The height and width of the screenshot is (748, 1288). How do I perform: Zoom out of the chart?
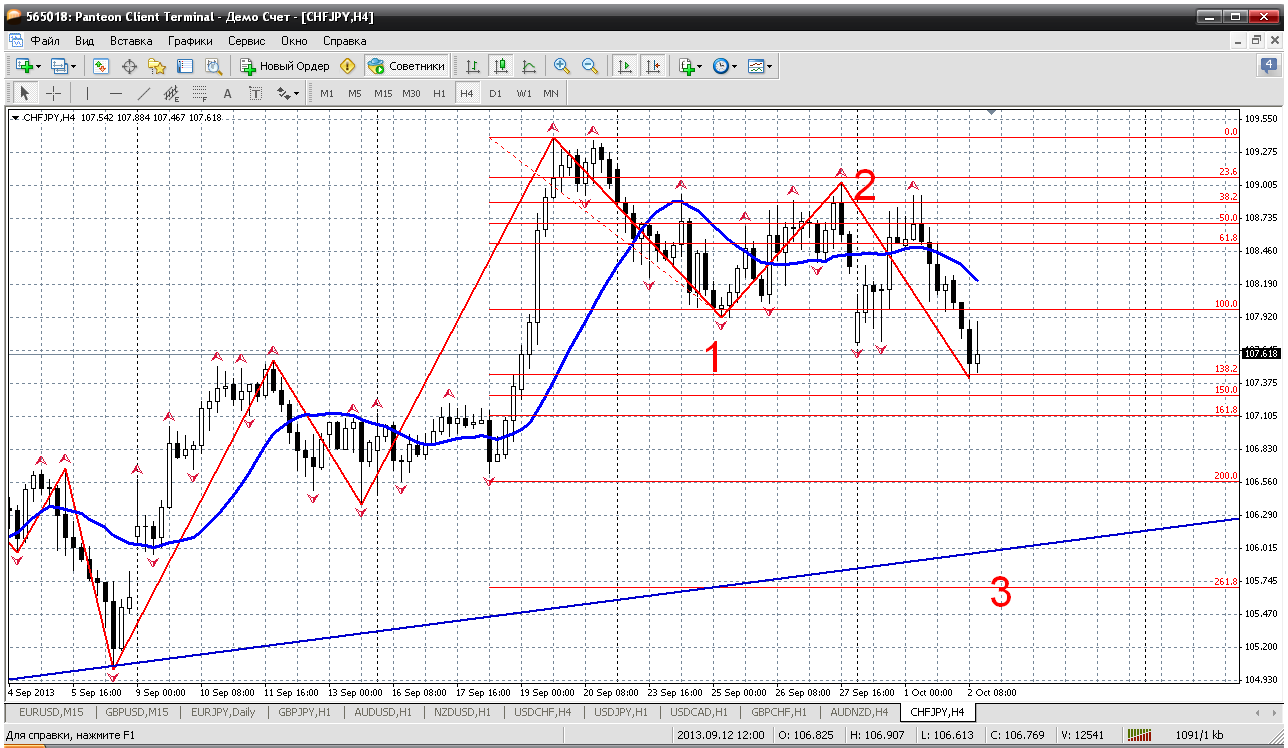coord(590,66)
